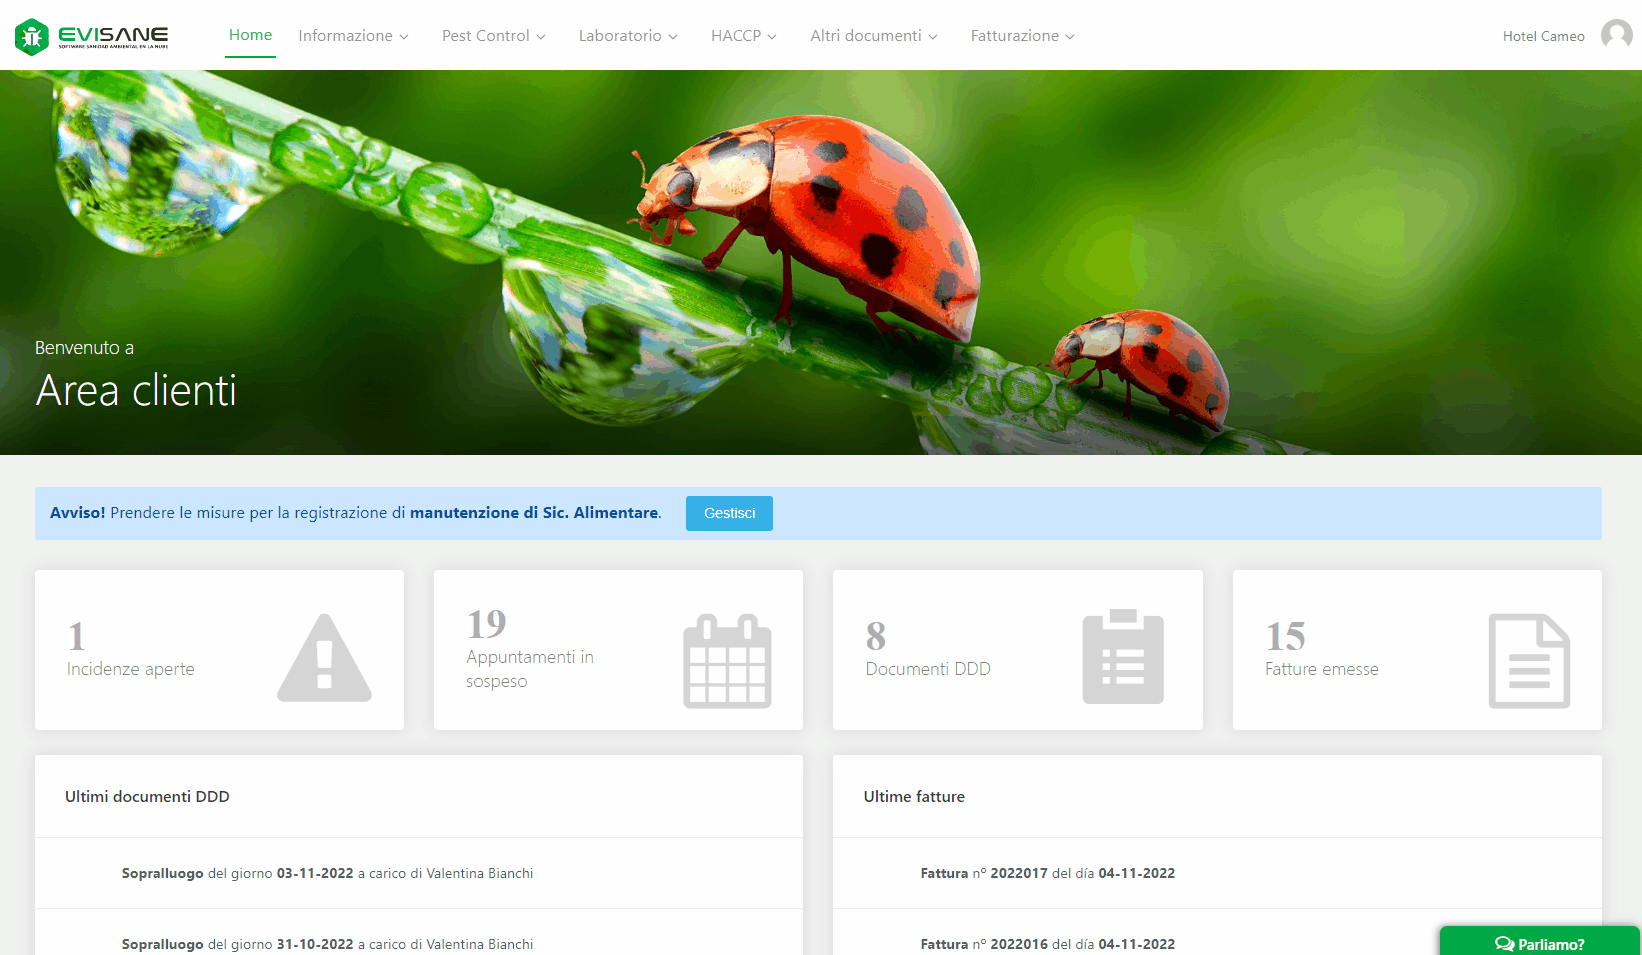Open the Laboratorio dropdown menu

click(627, 36)
